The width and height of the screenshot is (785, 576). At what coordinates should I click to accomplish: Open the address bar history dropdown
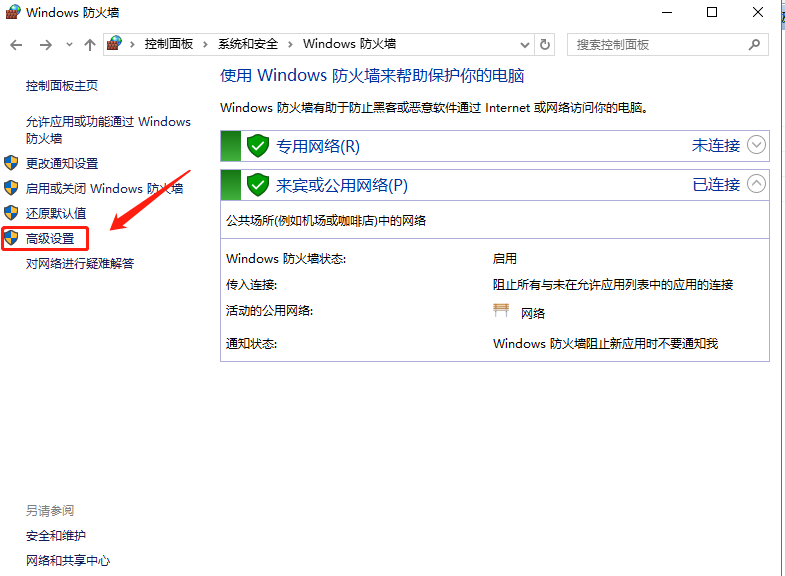tap(525, 45)
